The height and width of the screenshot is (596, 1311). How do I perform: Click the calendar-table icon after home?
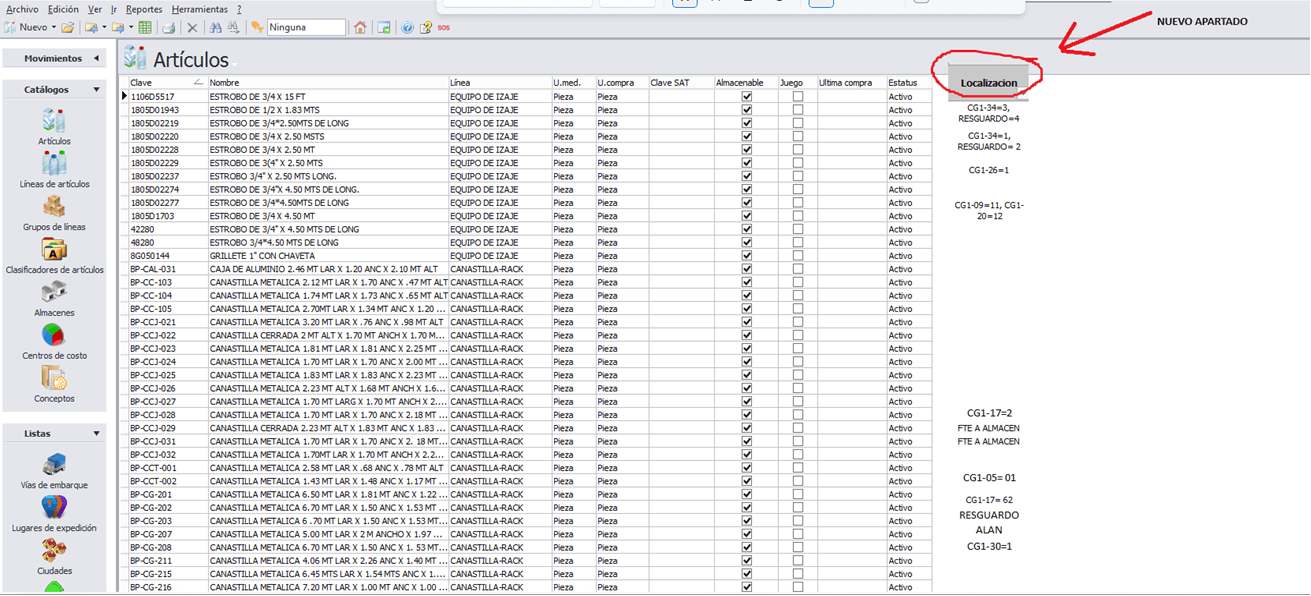384,27
